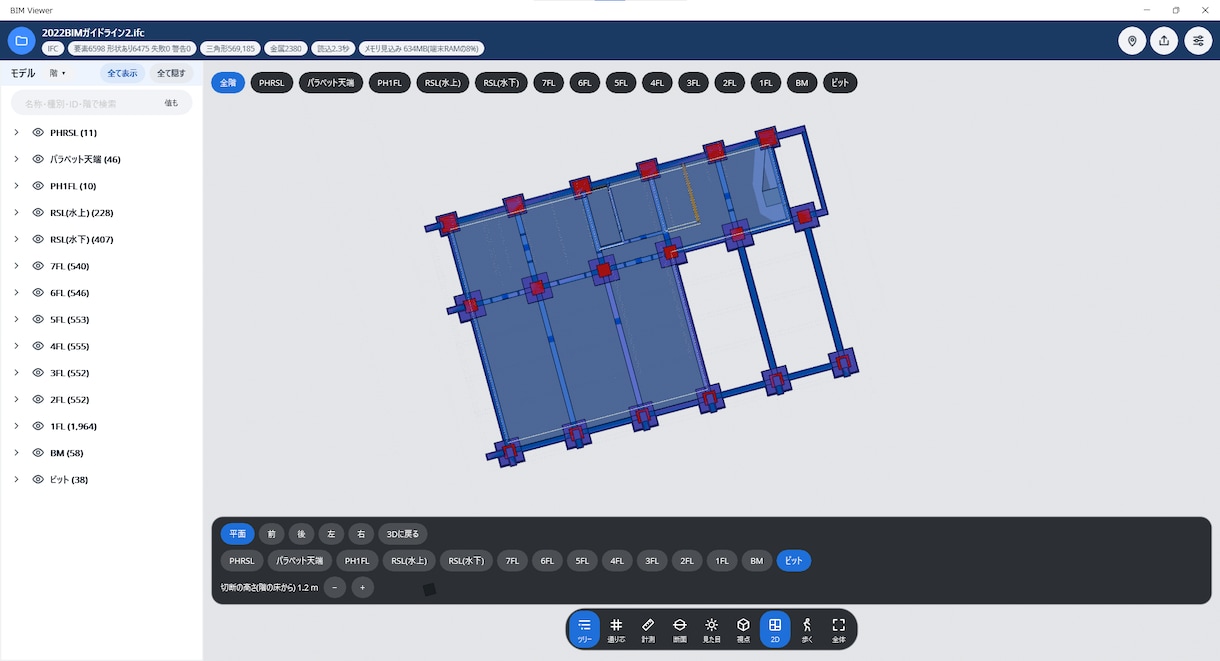Viewport: 1220px width, 661px height.
Task: Choose the 前 front view button
Action: (271, 534)
